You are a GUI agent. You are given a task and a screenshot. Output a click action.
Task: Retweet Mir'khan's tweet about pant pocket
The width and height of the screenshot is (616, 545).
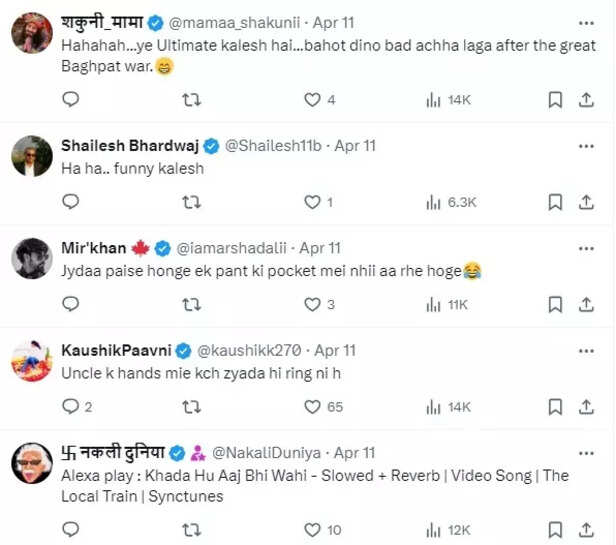coord(191,304)
